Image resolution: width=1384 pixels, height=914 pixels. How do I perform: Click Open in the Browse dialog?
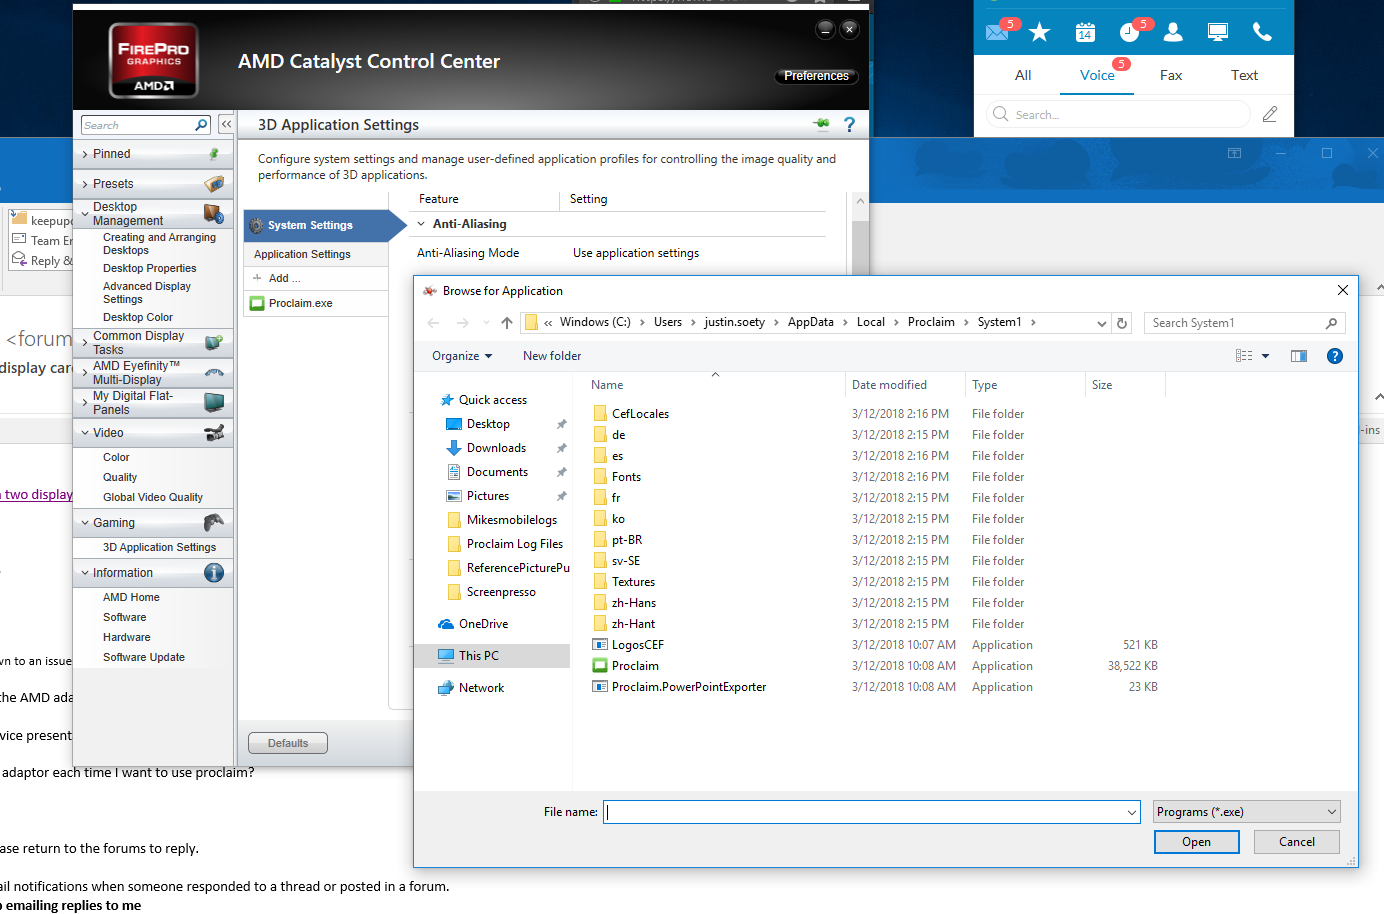tap(1196, 842)
